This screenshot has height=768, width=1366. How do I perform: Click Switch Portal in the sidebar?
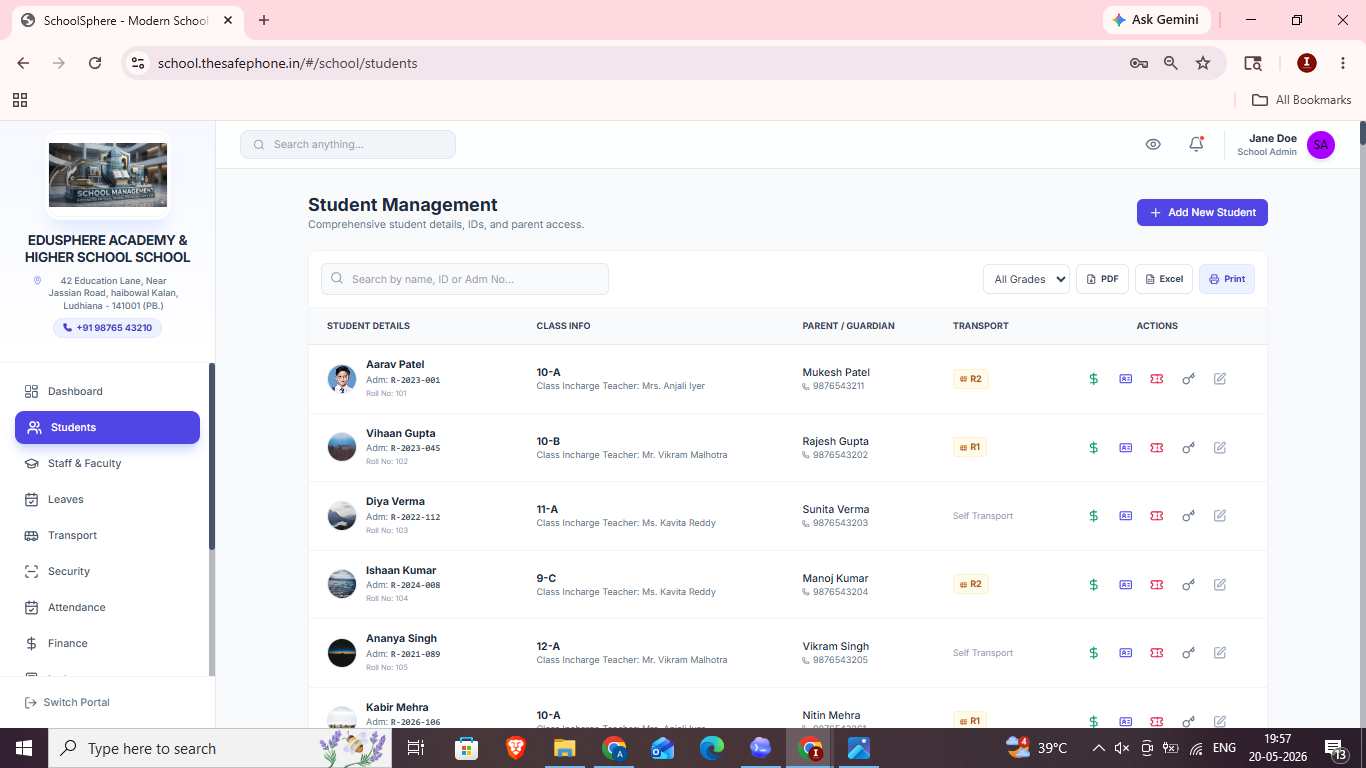pos(67,702)
